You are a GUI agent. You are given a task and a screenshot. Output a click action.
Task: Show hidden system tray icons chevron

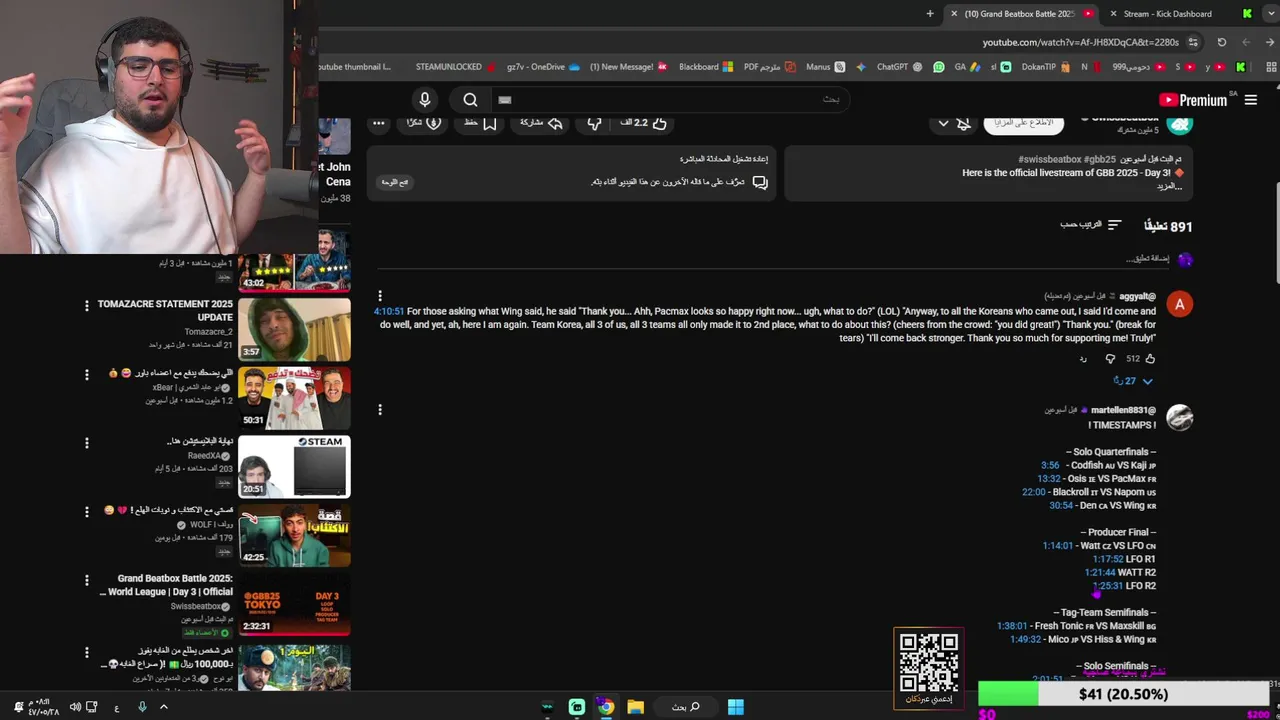[164, 707]
